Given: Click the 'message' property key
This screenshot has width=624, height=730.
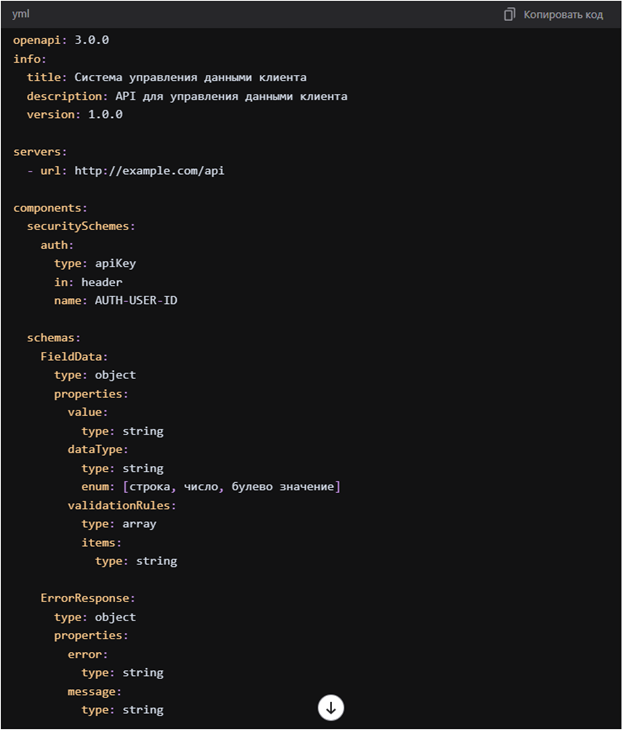Looking at the screenshot, I should pyautogui.click(x=91, y=692).
